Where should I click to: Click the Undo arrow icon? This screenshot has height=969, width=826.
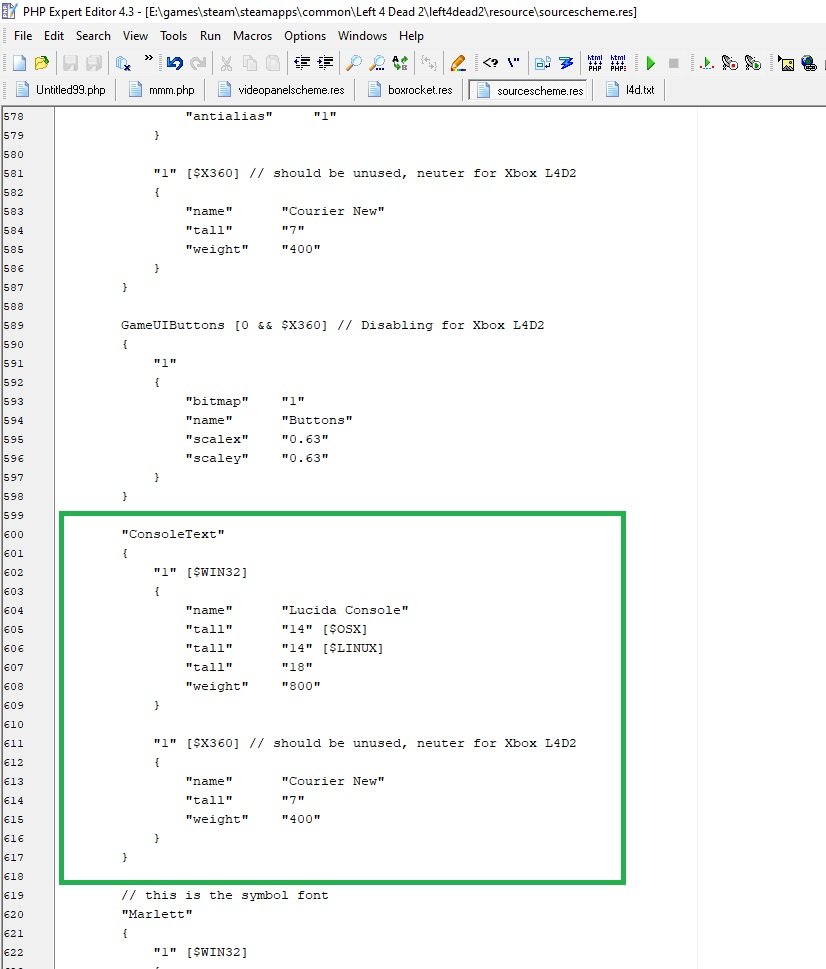[175, 63]
